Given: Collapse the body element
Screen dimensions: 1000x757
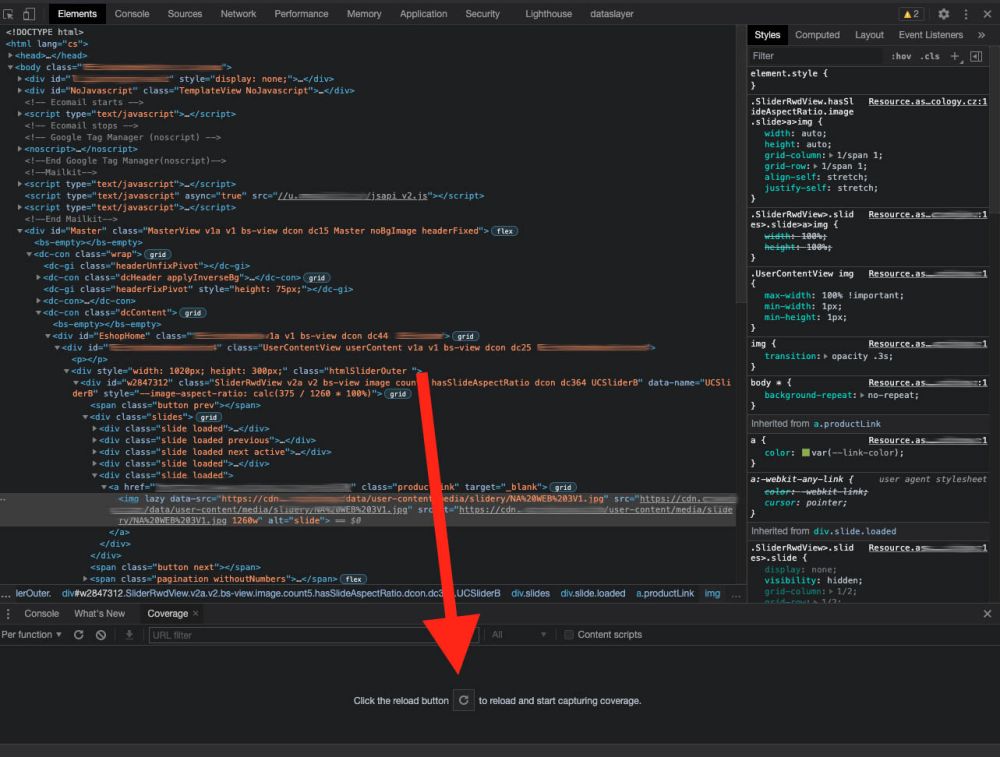Looking at the screenshot, I should 11,67.
